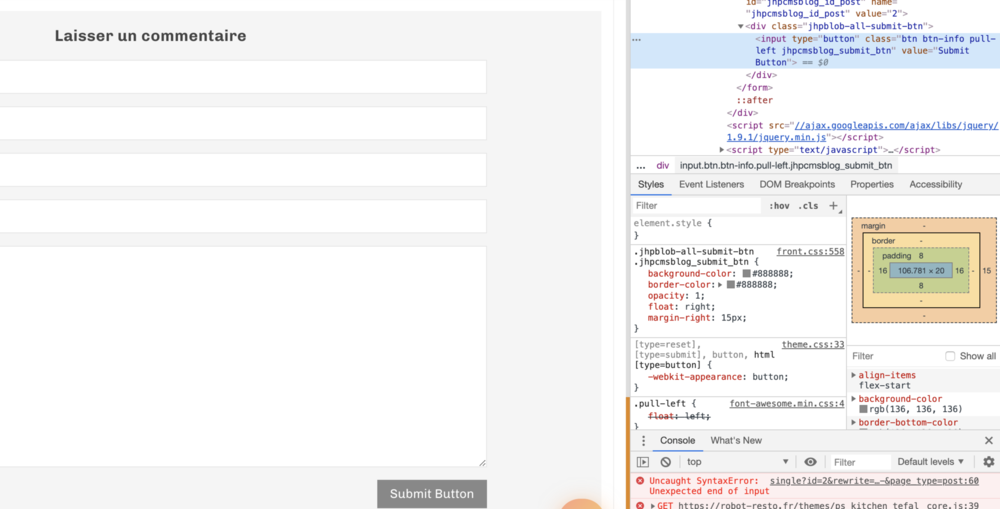
Task: Click the ::after pseudo-element line
Action: (754, 100)
